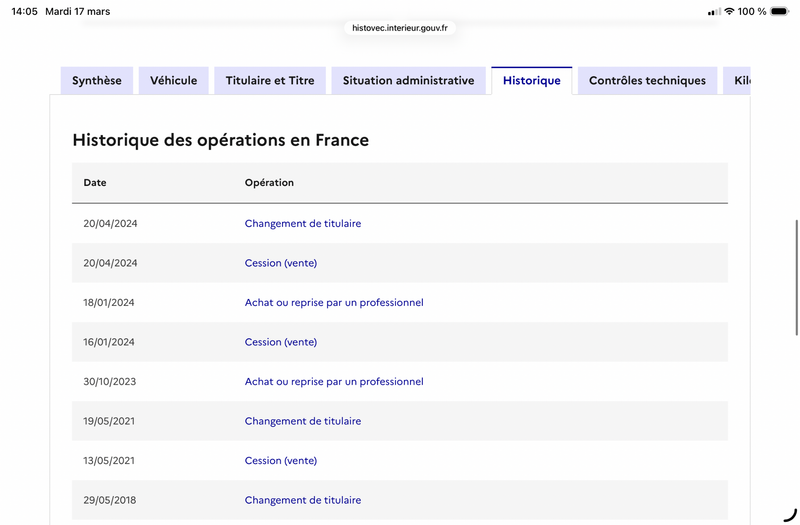Tap the histovec.interieur.gouv.fr address bar
Viewport: 800px width, 525px height.
pos(400,28)
